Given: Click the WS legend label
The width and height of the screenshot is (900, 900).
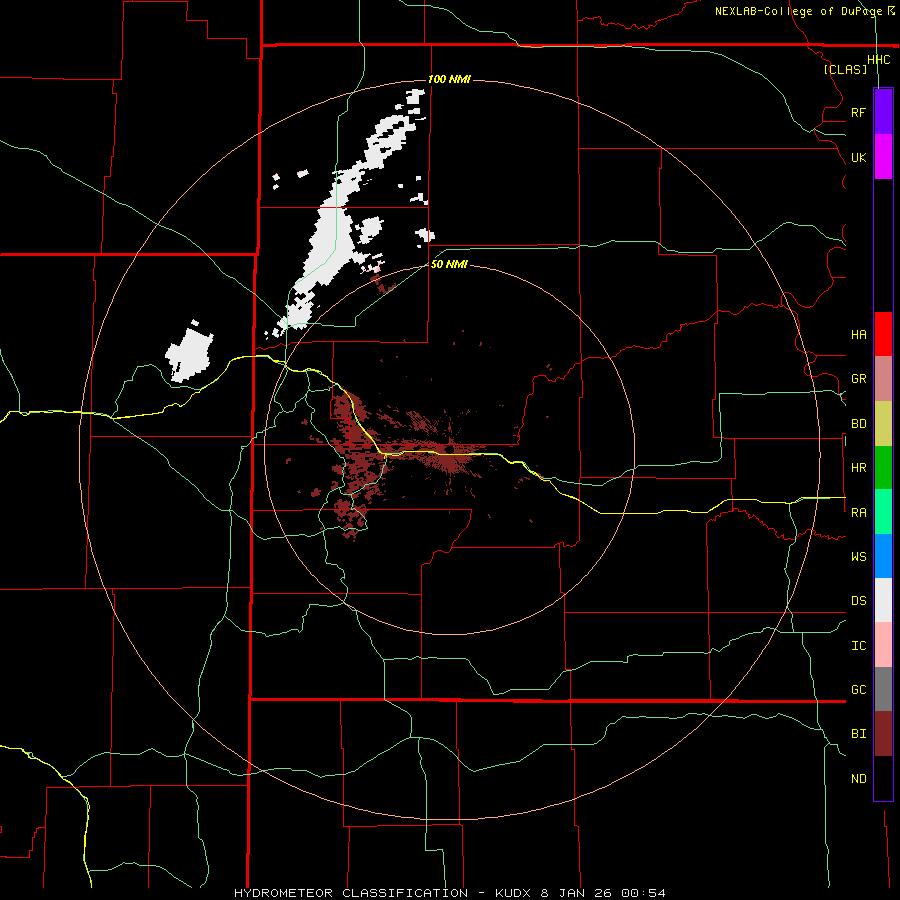Looking at the screenshot, I should (x=858, y=557).
